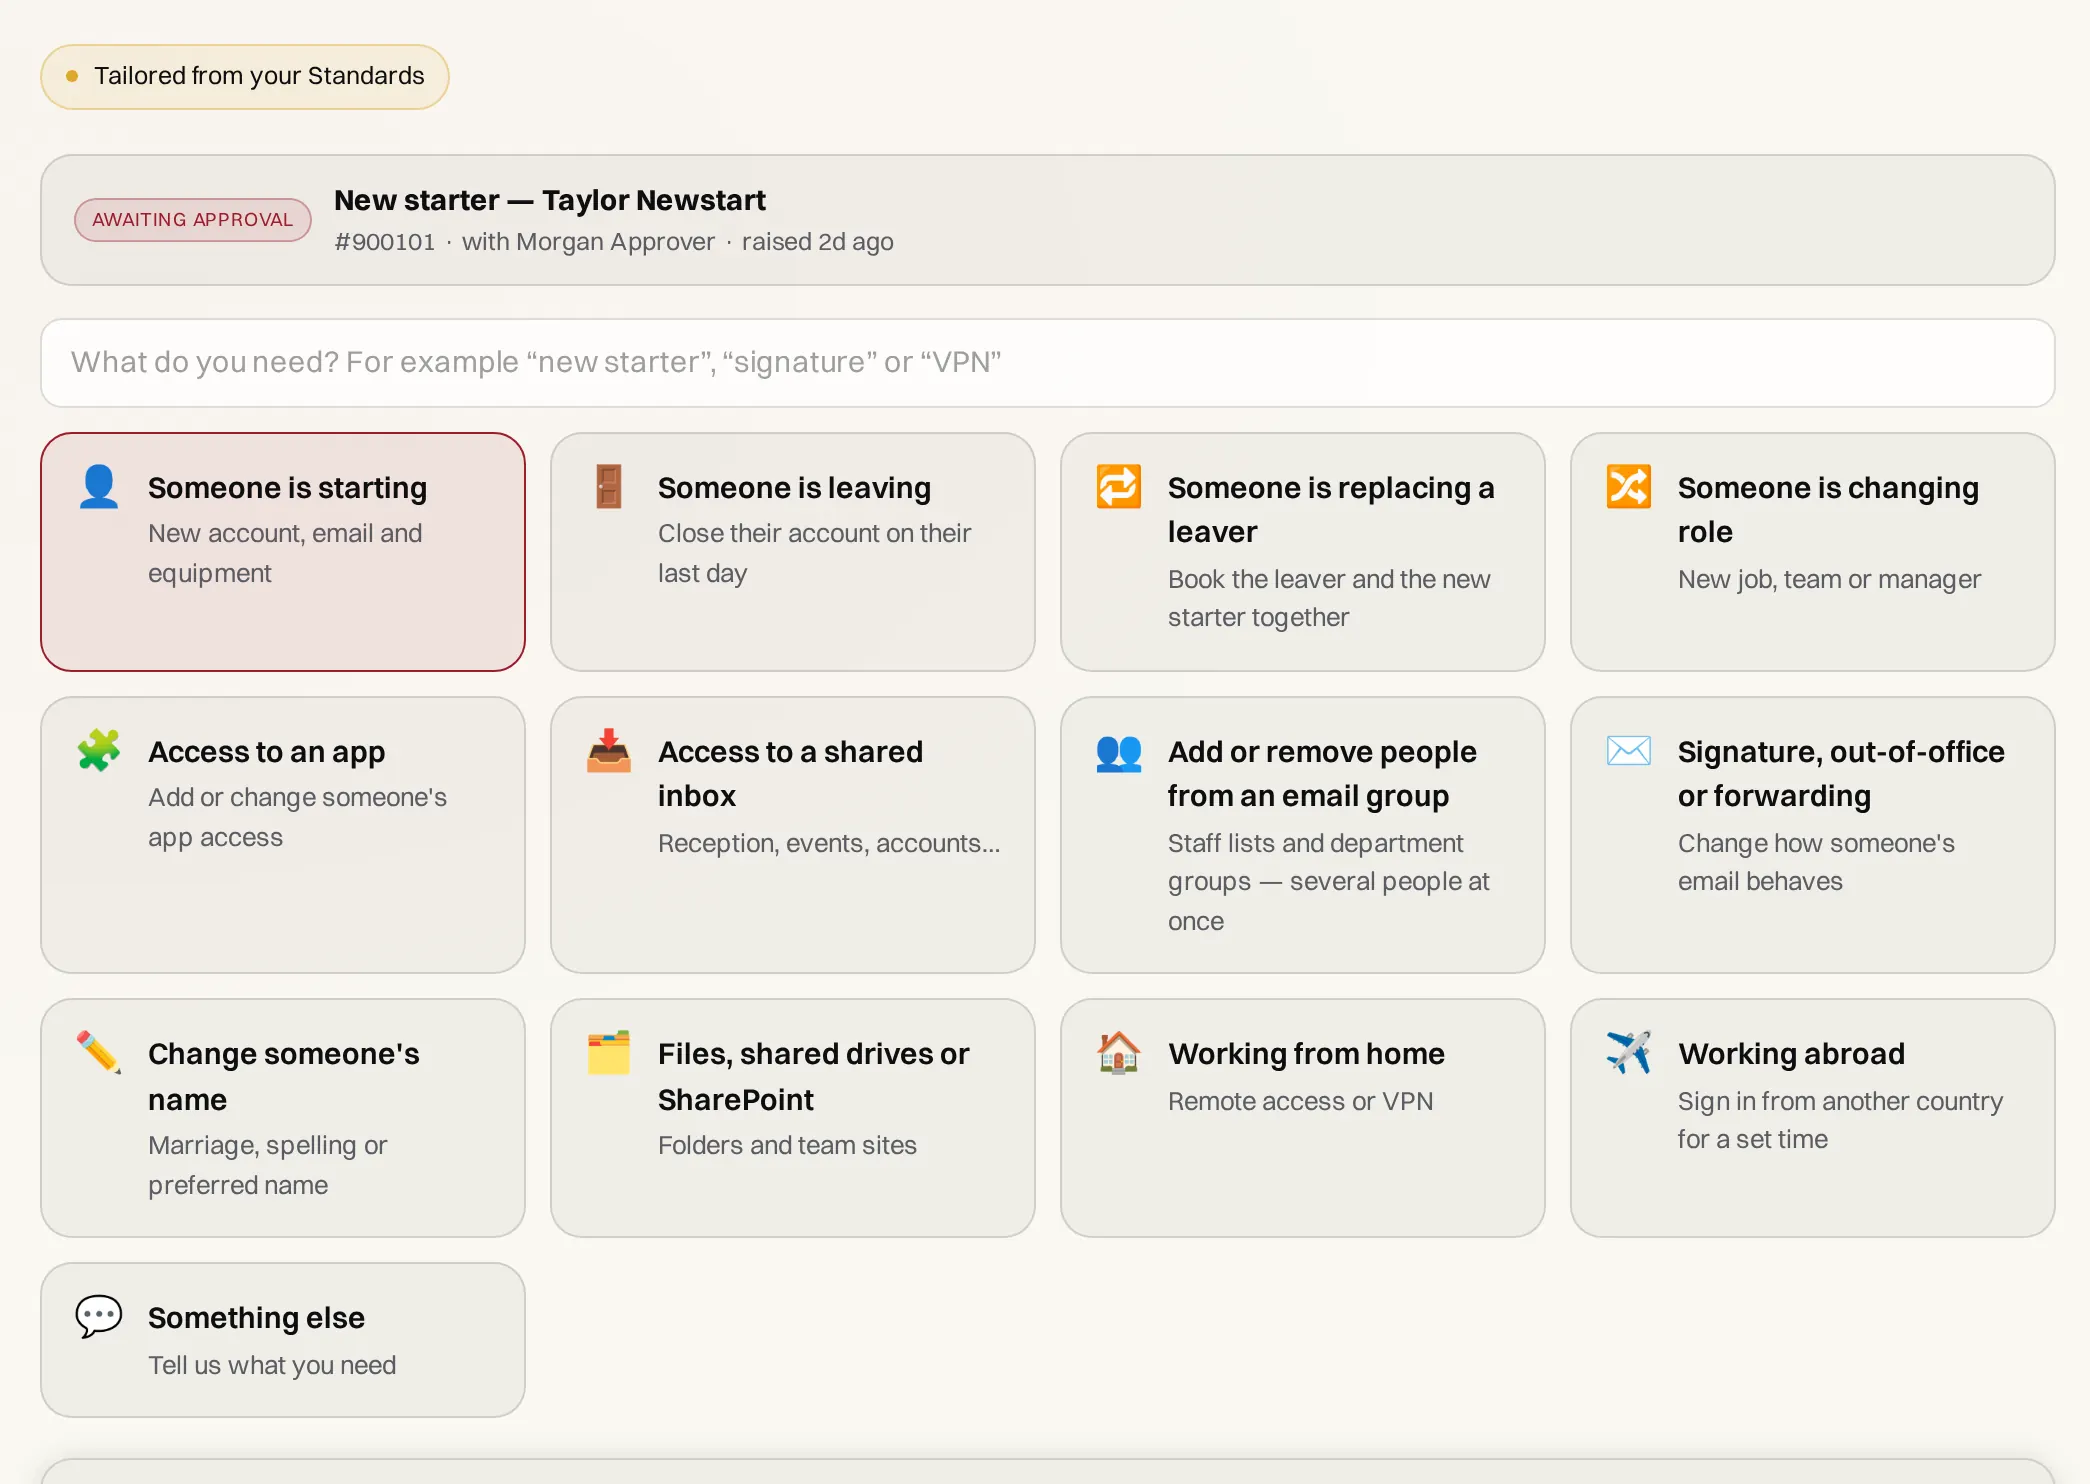Open the Someone is starting request
The width and height of the screenshot is (2090, 1484).
pos(283,552)
